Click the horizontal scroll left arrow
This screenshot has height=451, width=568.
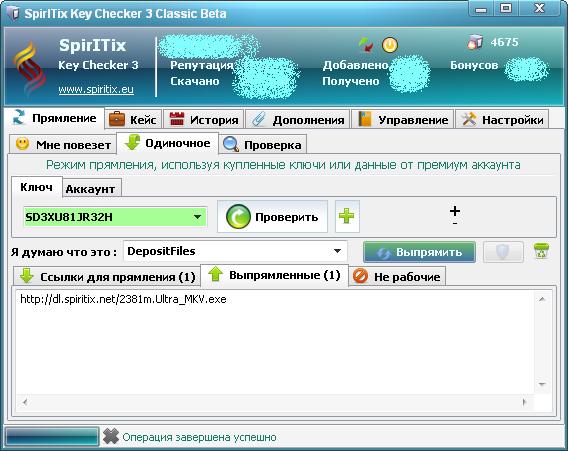pyautogui.click(x=25, y=402)
